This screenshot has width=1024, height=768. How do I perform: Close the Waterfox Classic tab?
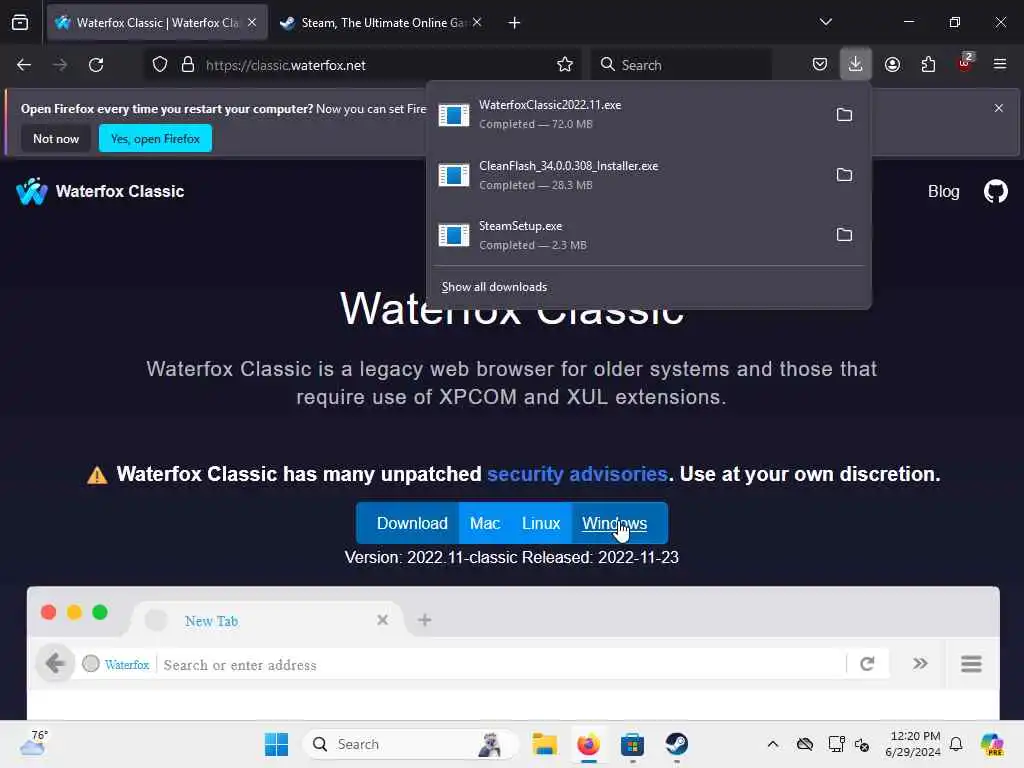click(x=252, y=23)
